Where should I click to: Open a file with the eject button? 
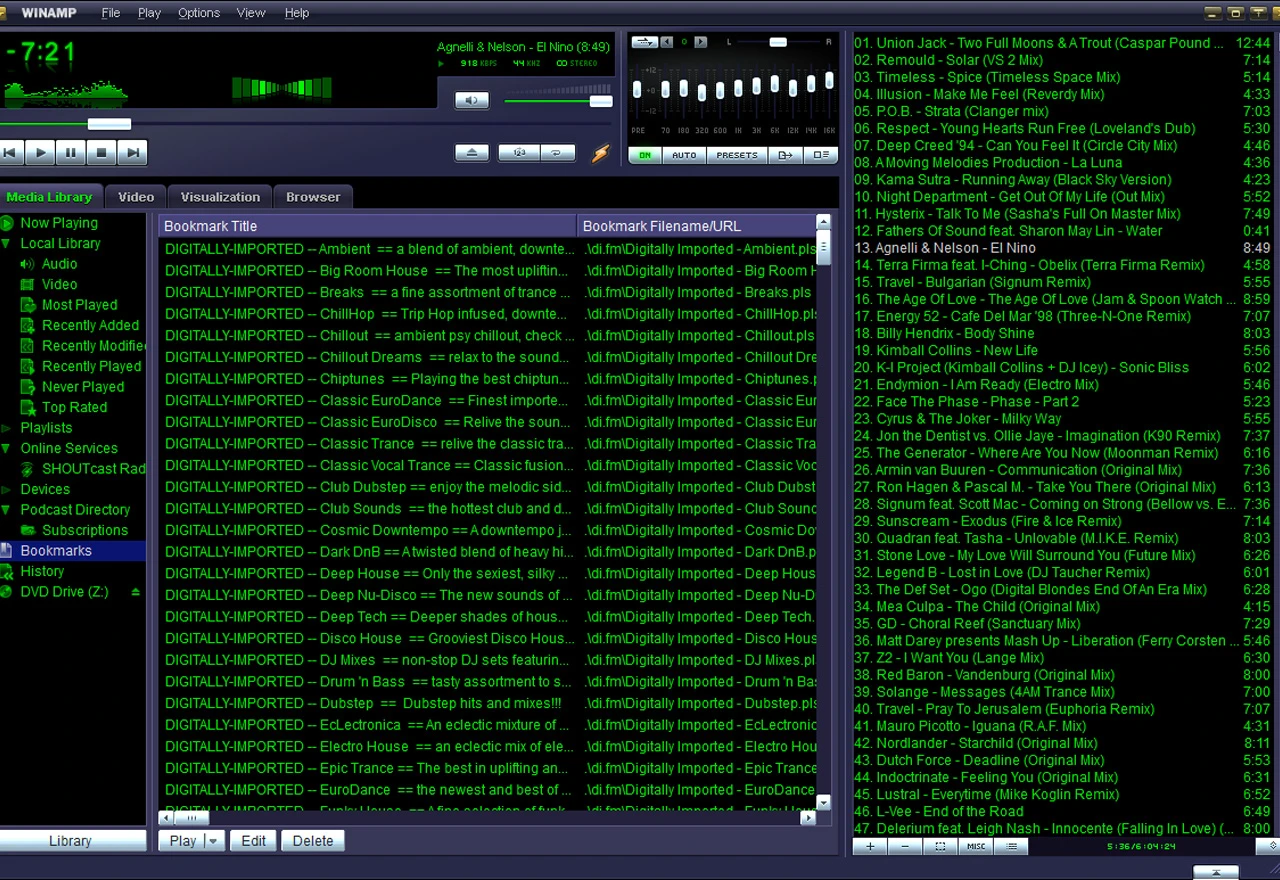(x=472, y=153)
